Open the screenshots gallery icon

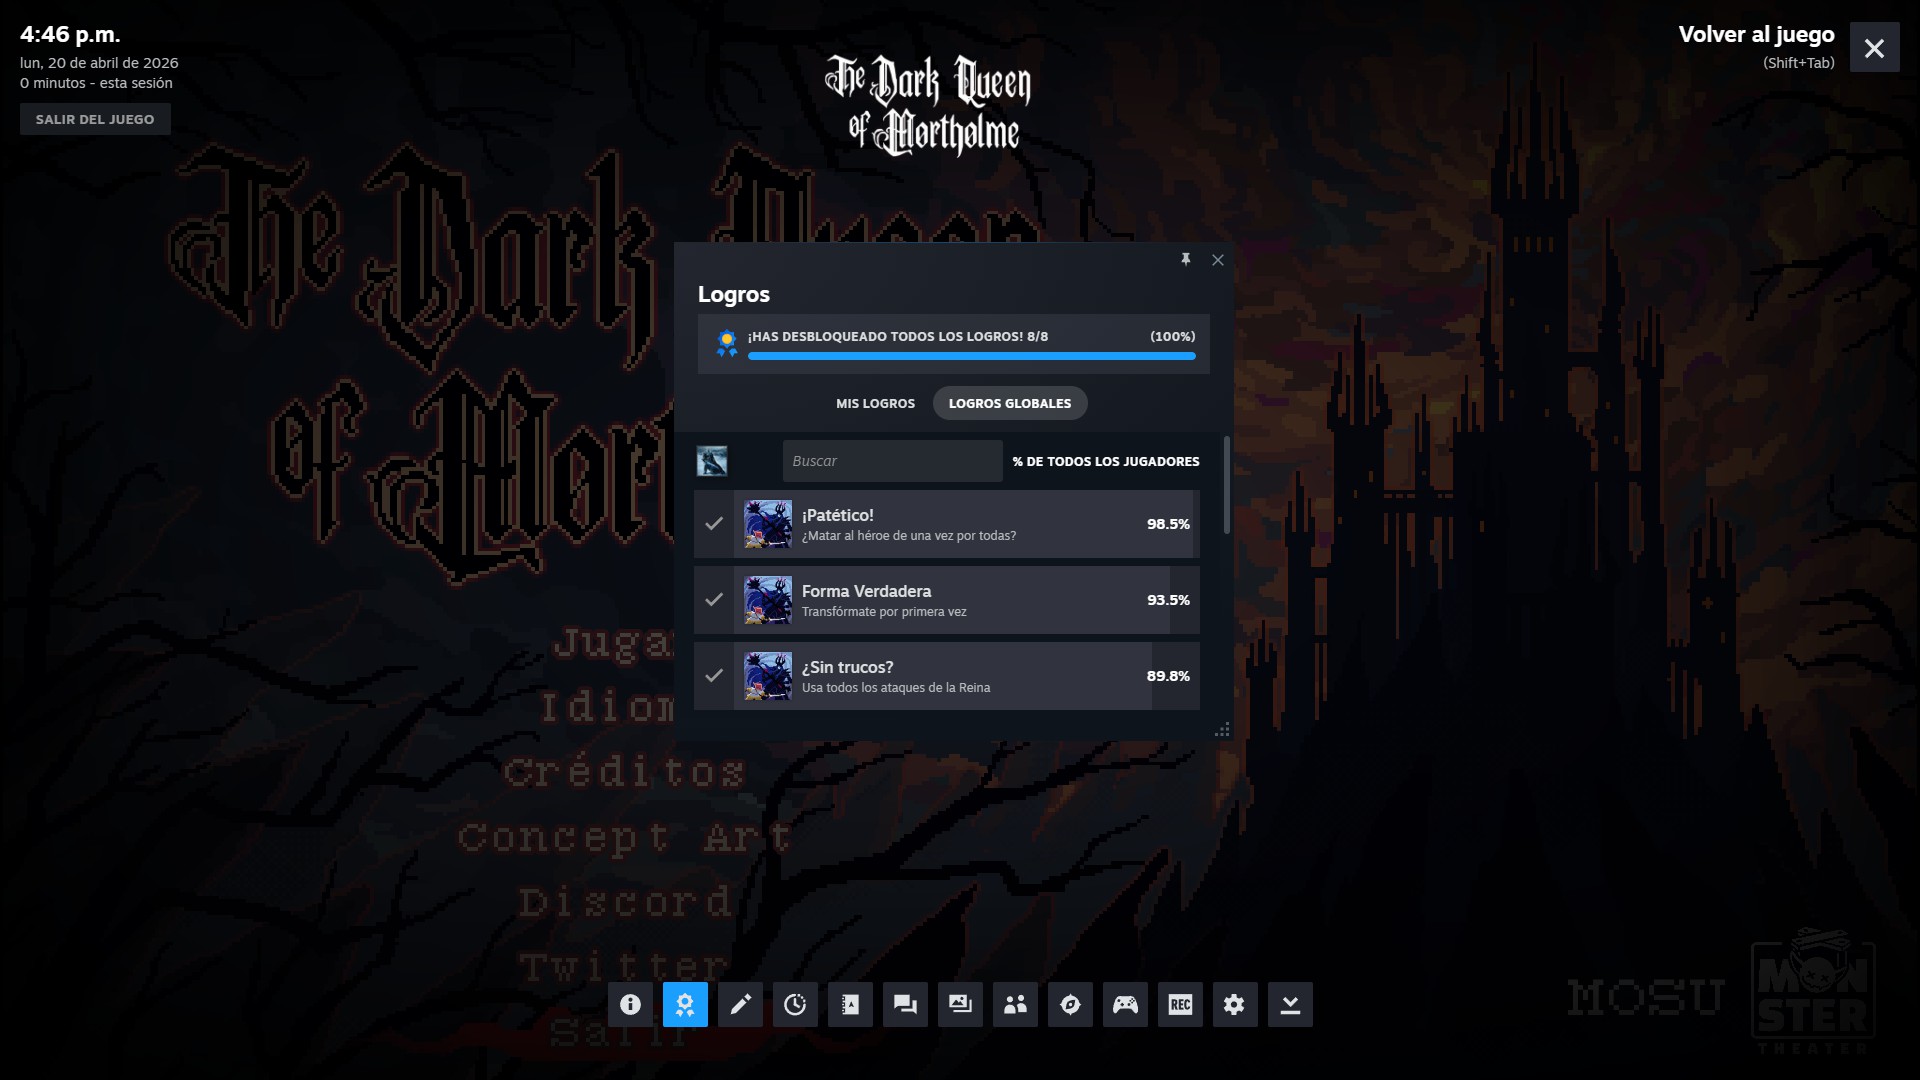point(960,1004)
